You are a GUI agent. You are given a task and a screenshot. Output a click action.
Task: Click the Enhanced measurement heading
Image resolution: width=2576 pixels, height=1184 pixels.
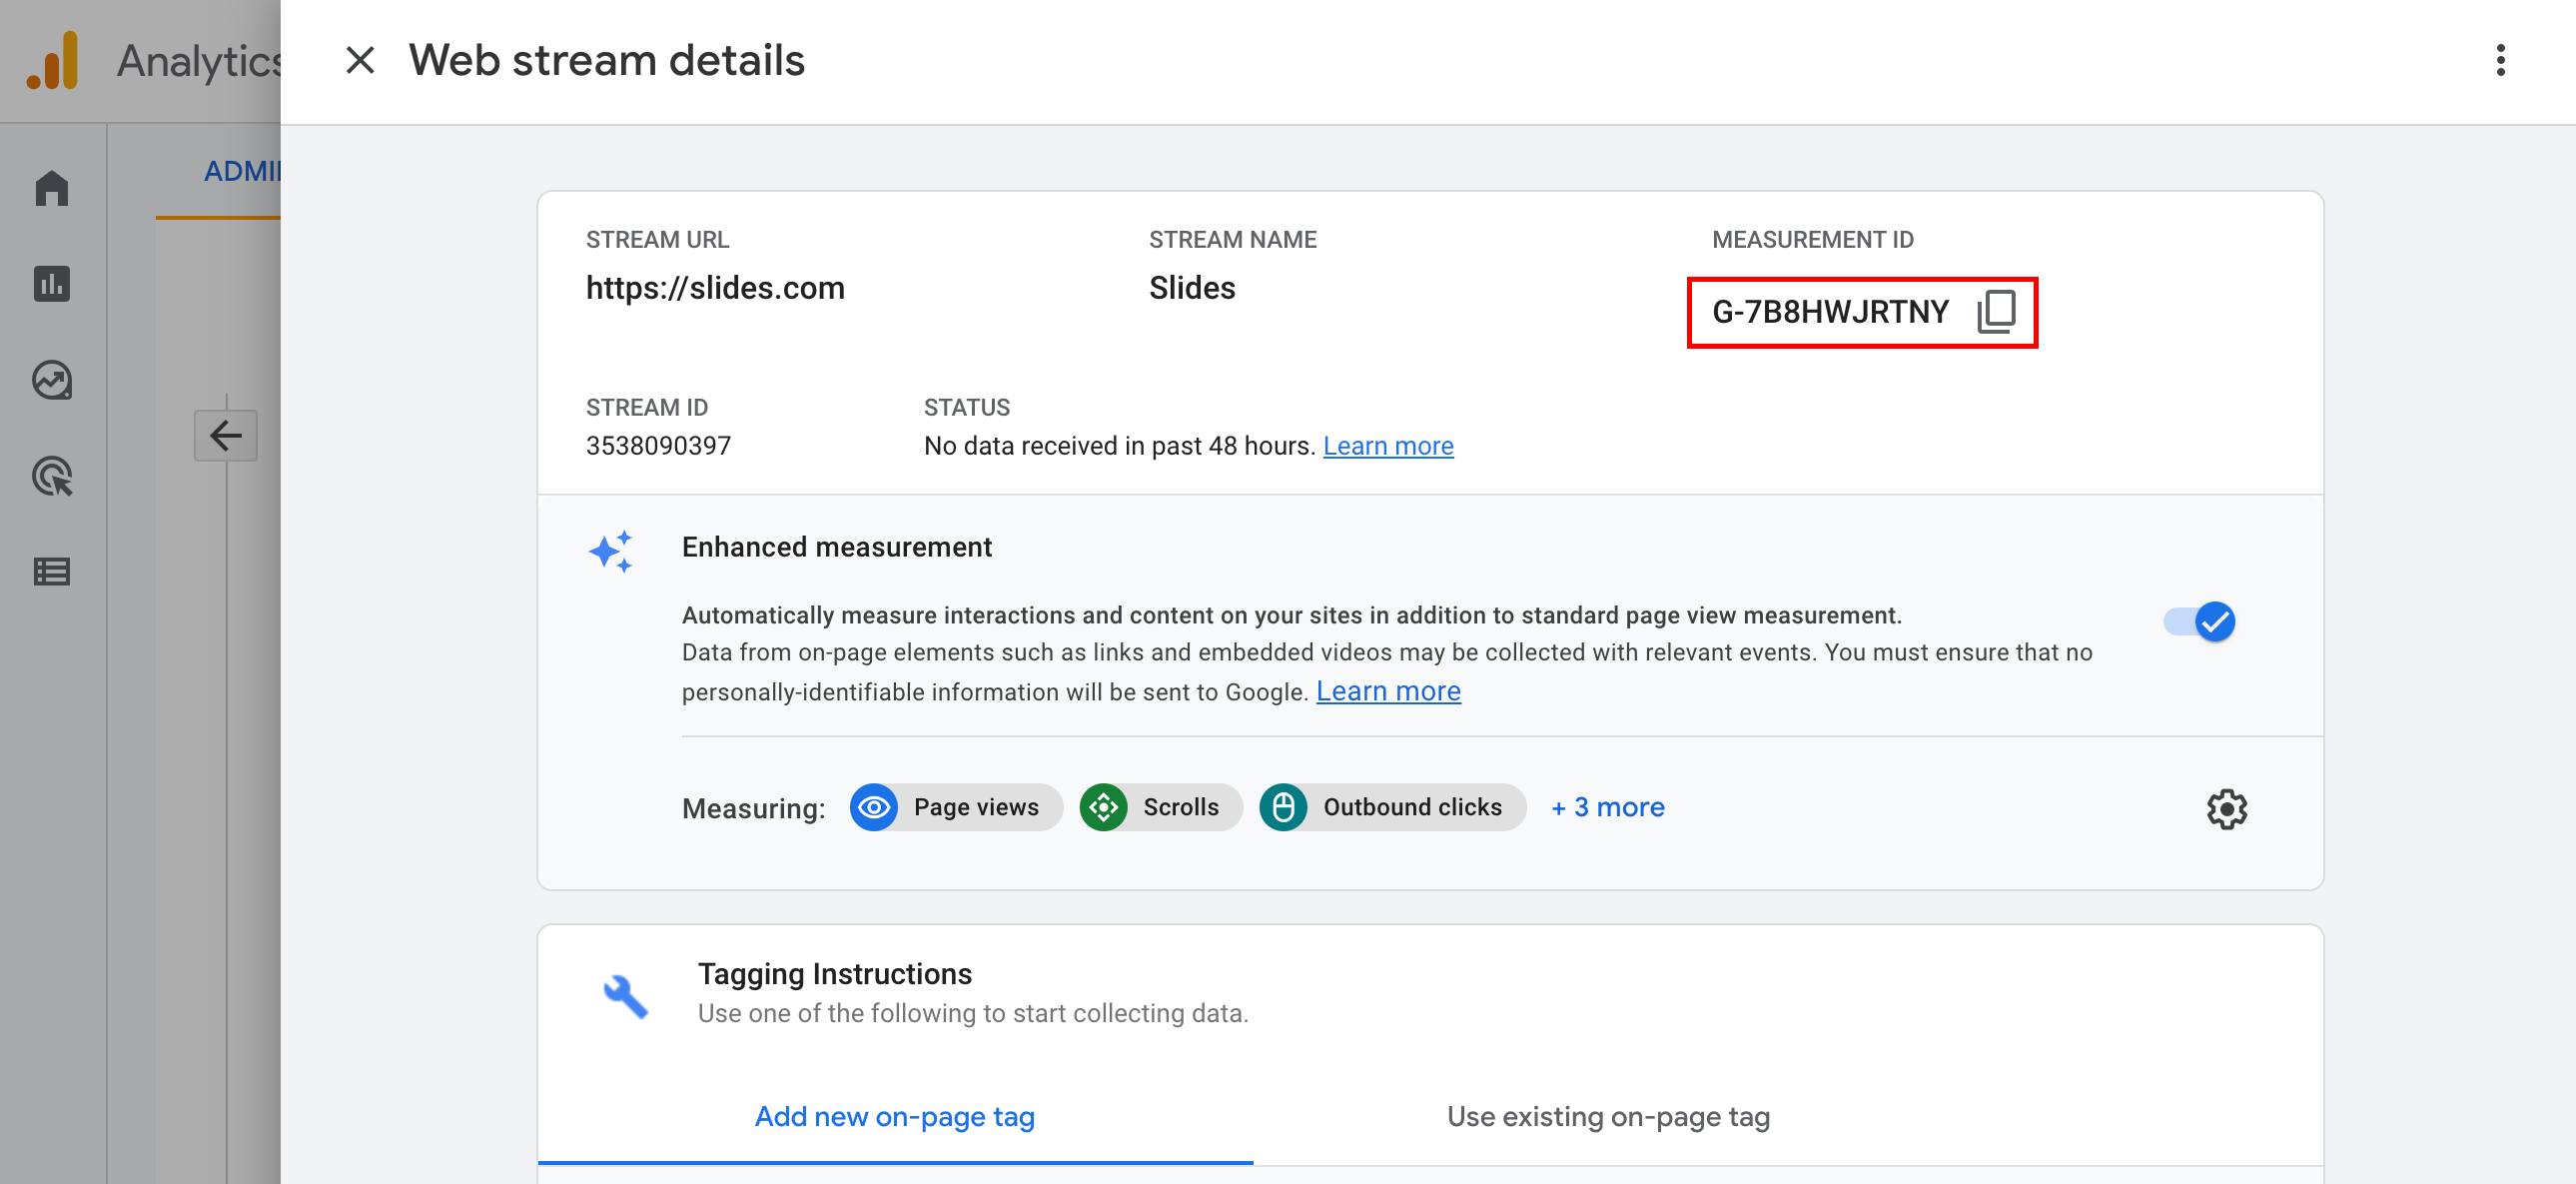(837, 547)
